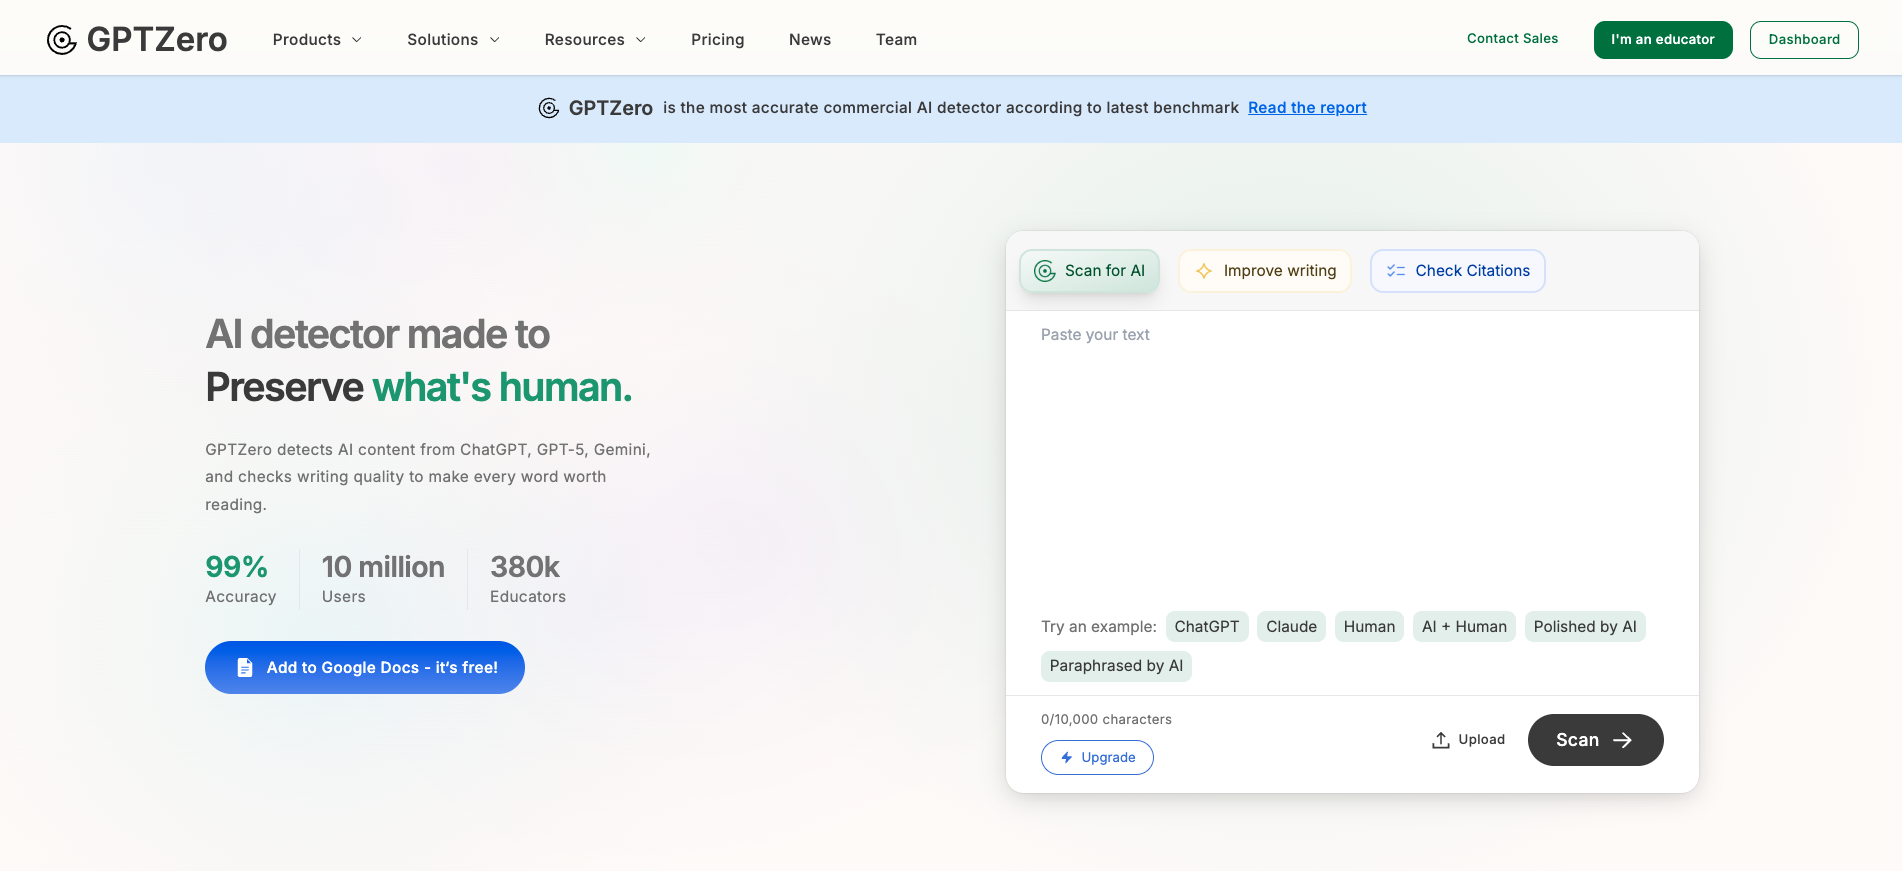Click the 'Try an example:' label
1902x871 pixels.
tap(1098, 627)
